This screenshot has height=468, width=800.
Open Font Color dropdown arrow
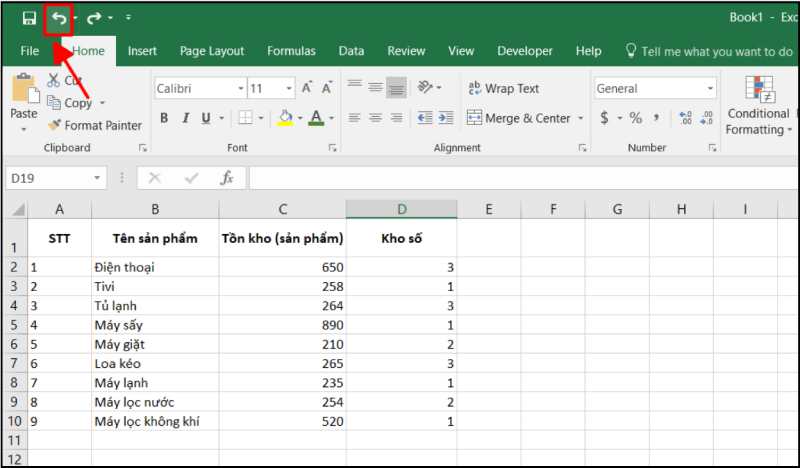pyautogui.click(x=331, y=118)
